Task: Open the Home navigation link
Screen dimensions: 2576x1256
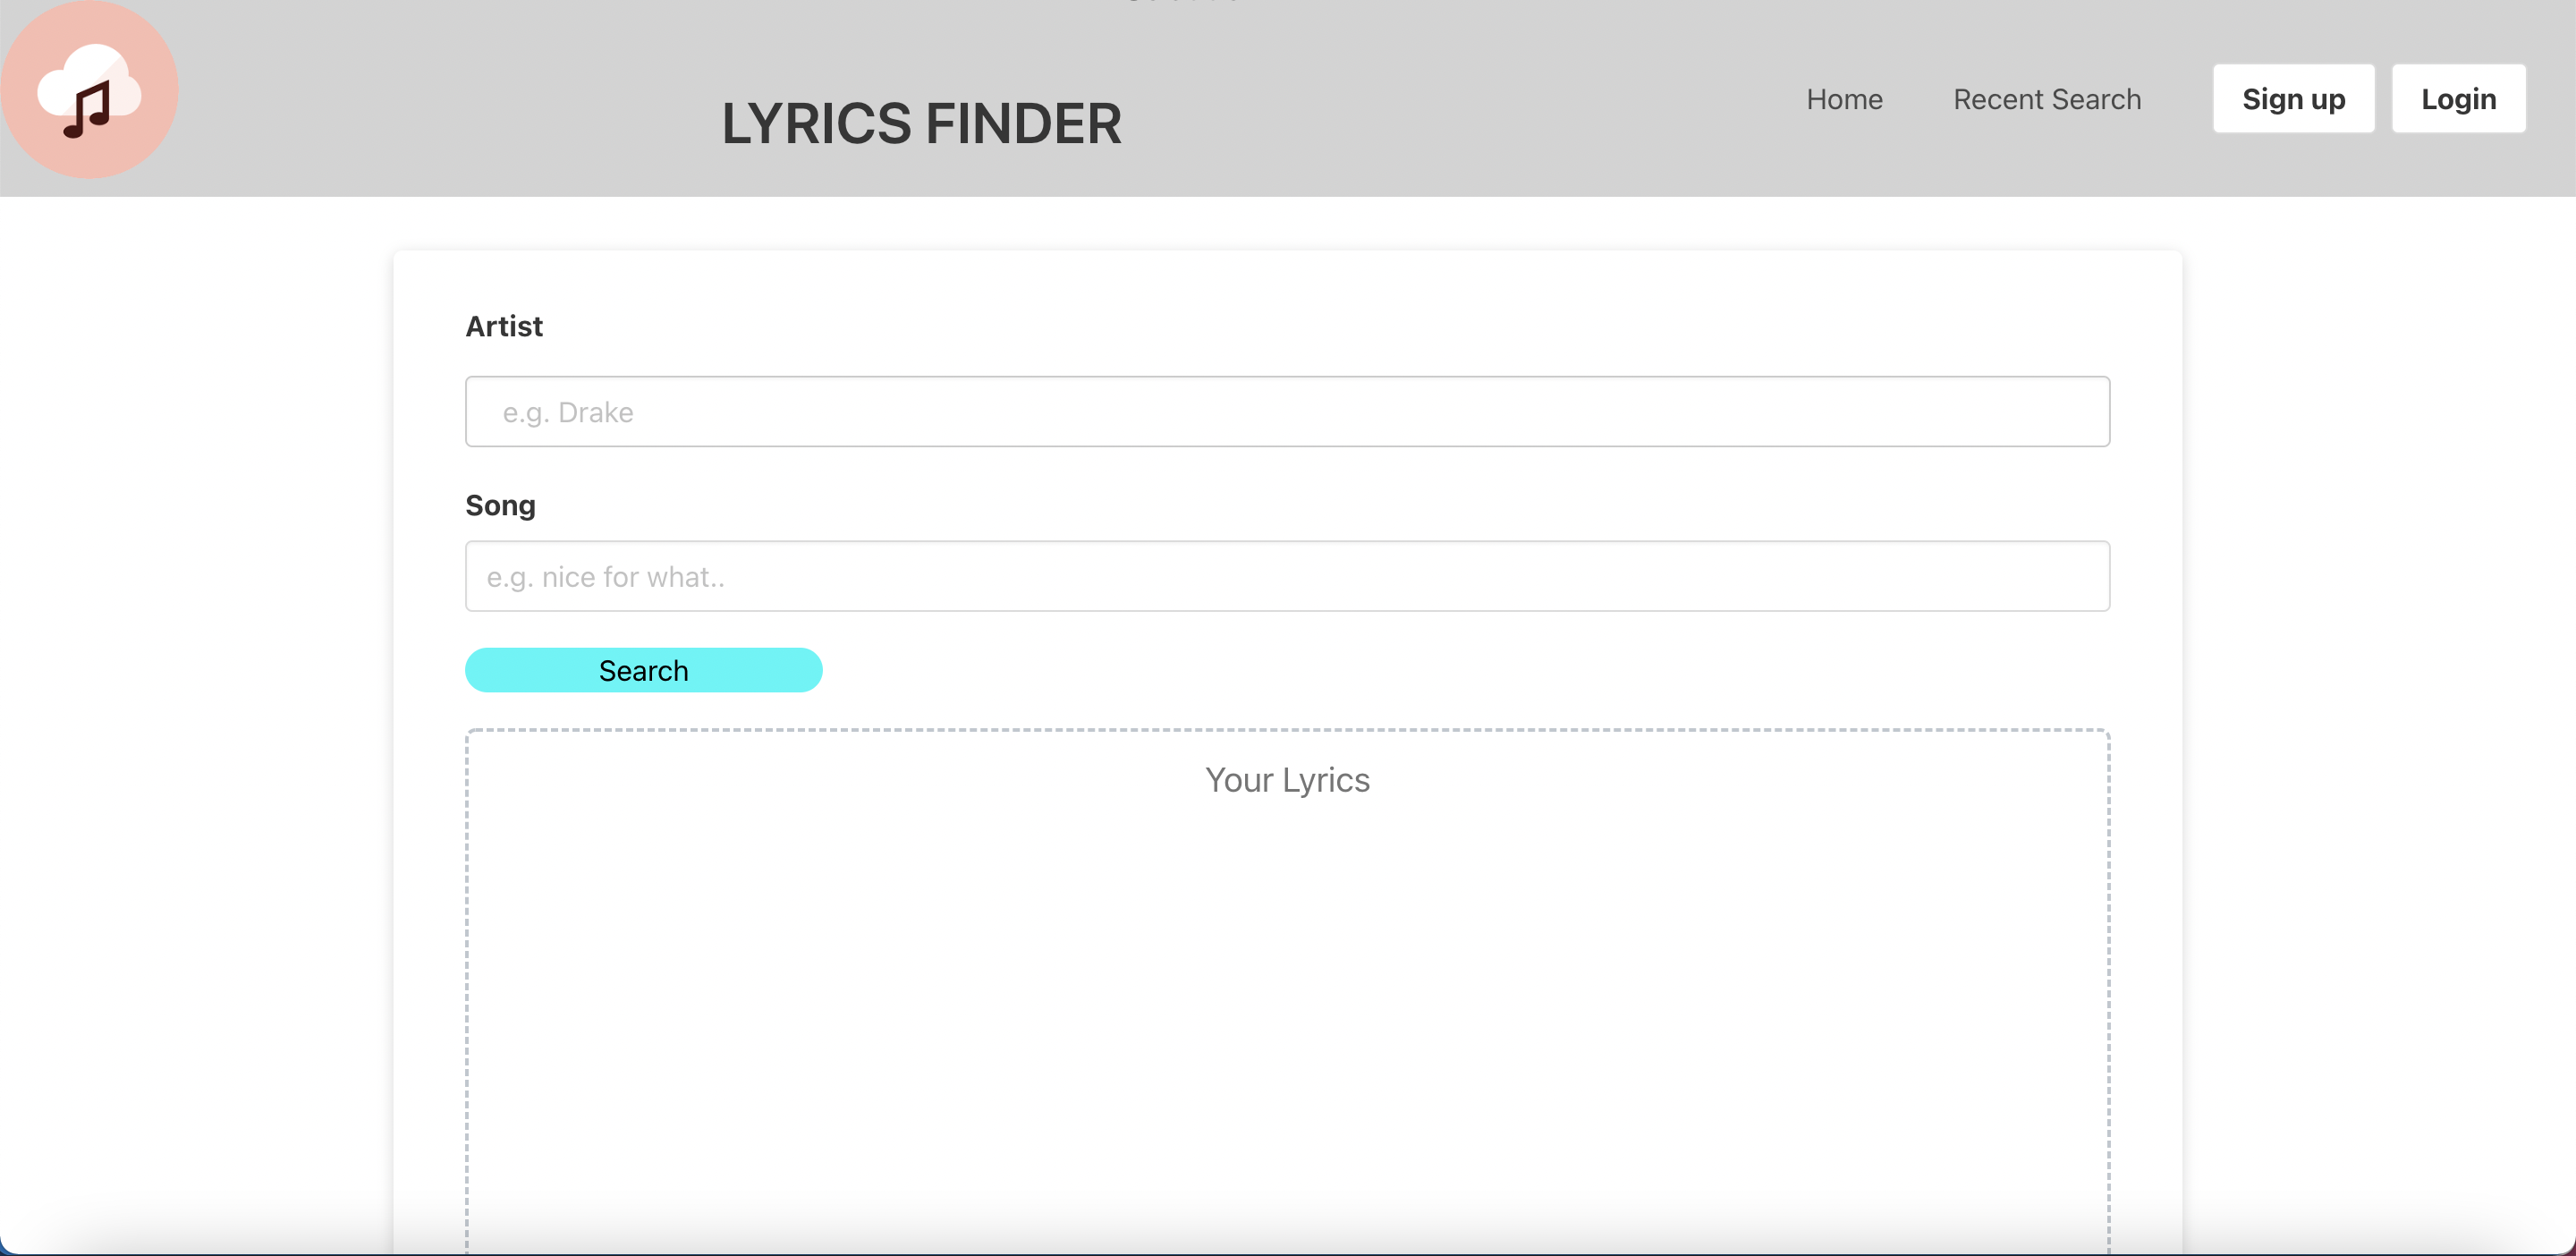Action: [1844, 99]
